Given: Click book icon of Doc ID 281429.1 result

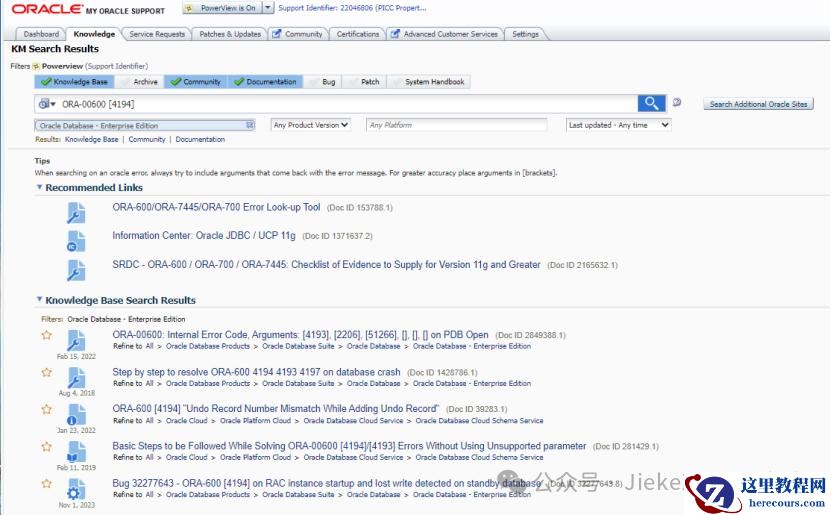Looking at the screenshot, I should 76,452.
